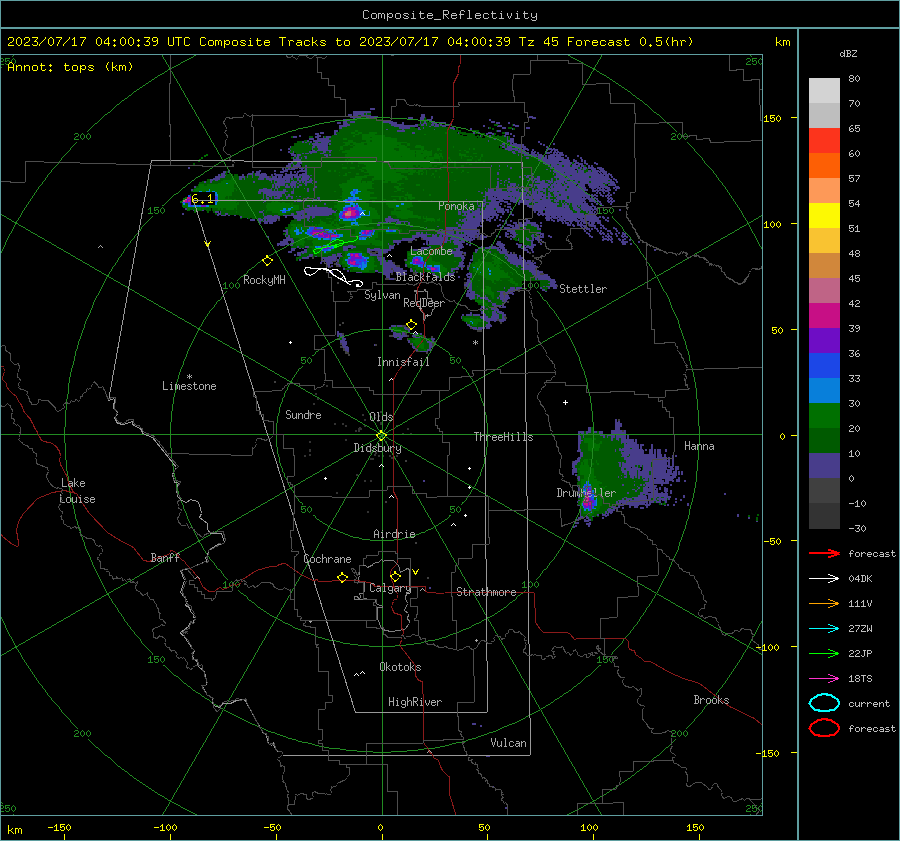
Task: Click the Stettler city label
Action: [x=583, y=289]
